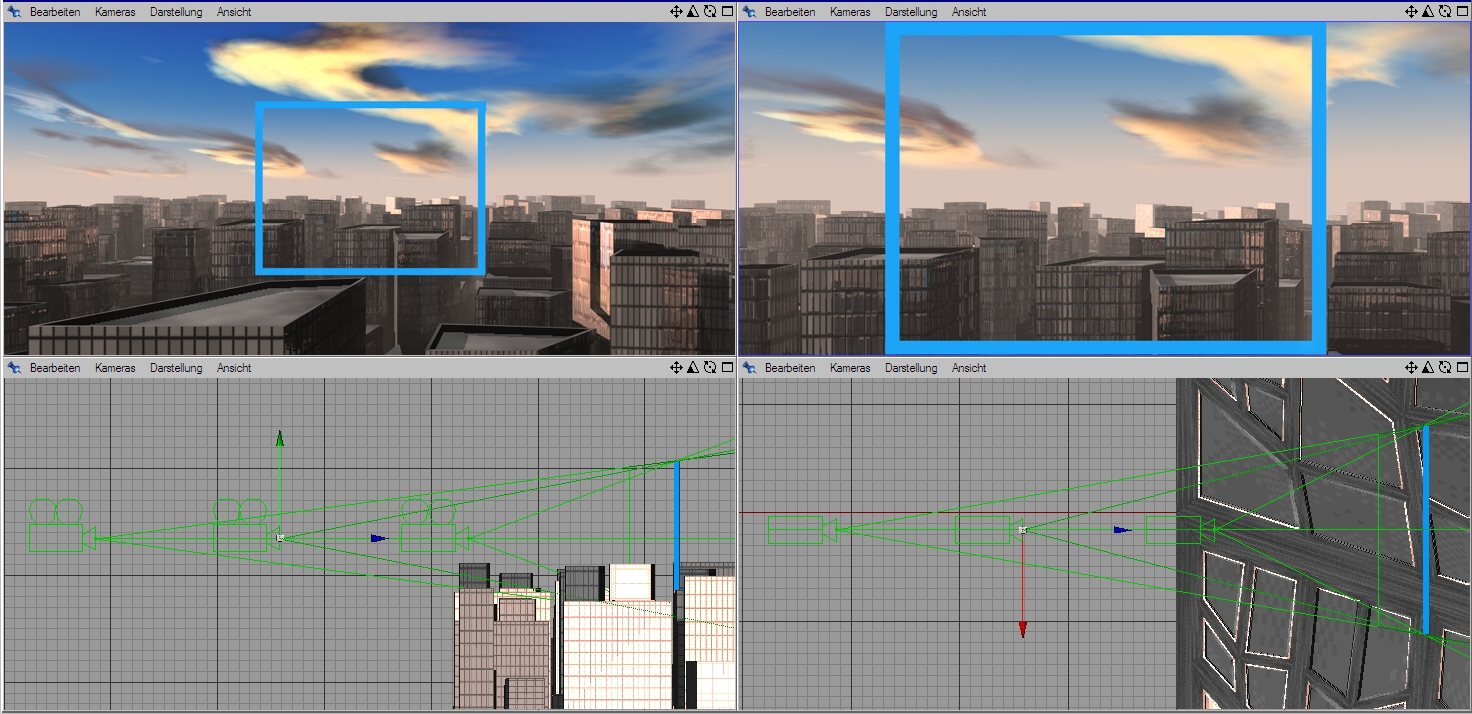Click the green Y-axis arrow handle in the bottom-left viewport
The image size is (1472, 714).
(x=280, y=438)
